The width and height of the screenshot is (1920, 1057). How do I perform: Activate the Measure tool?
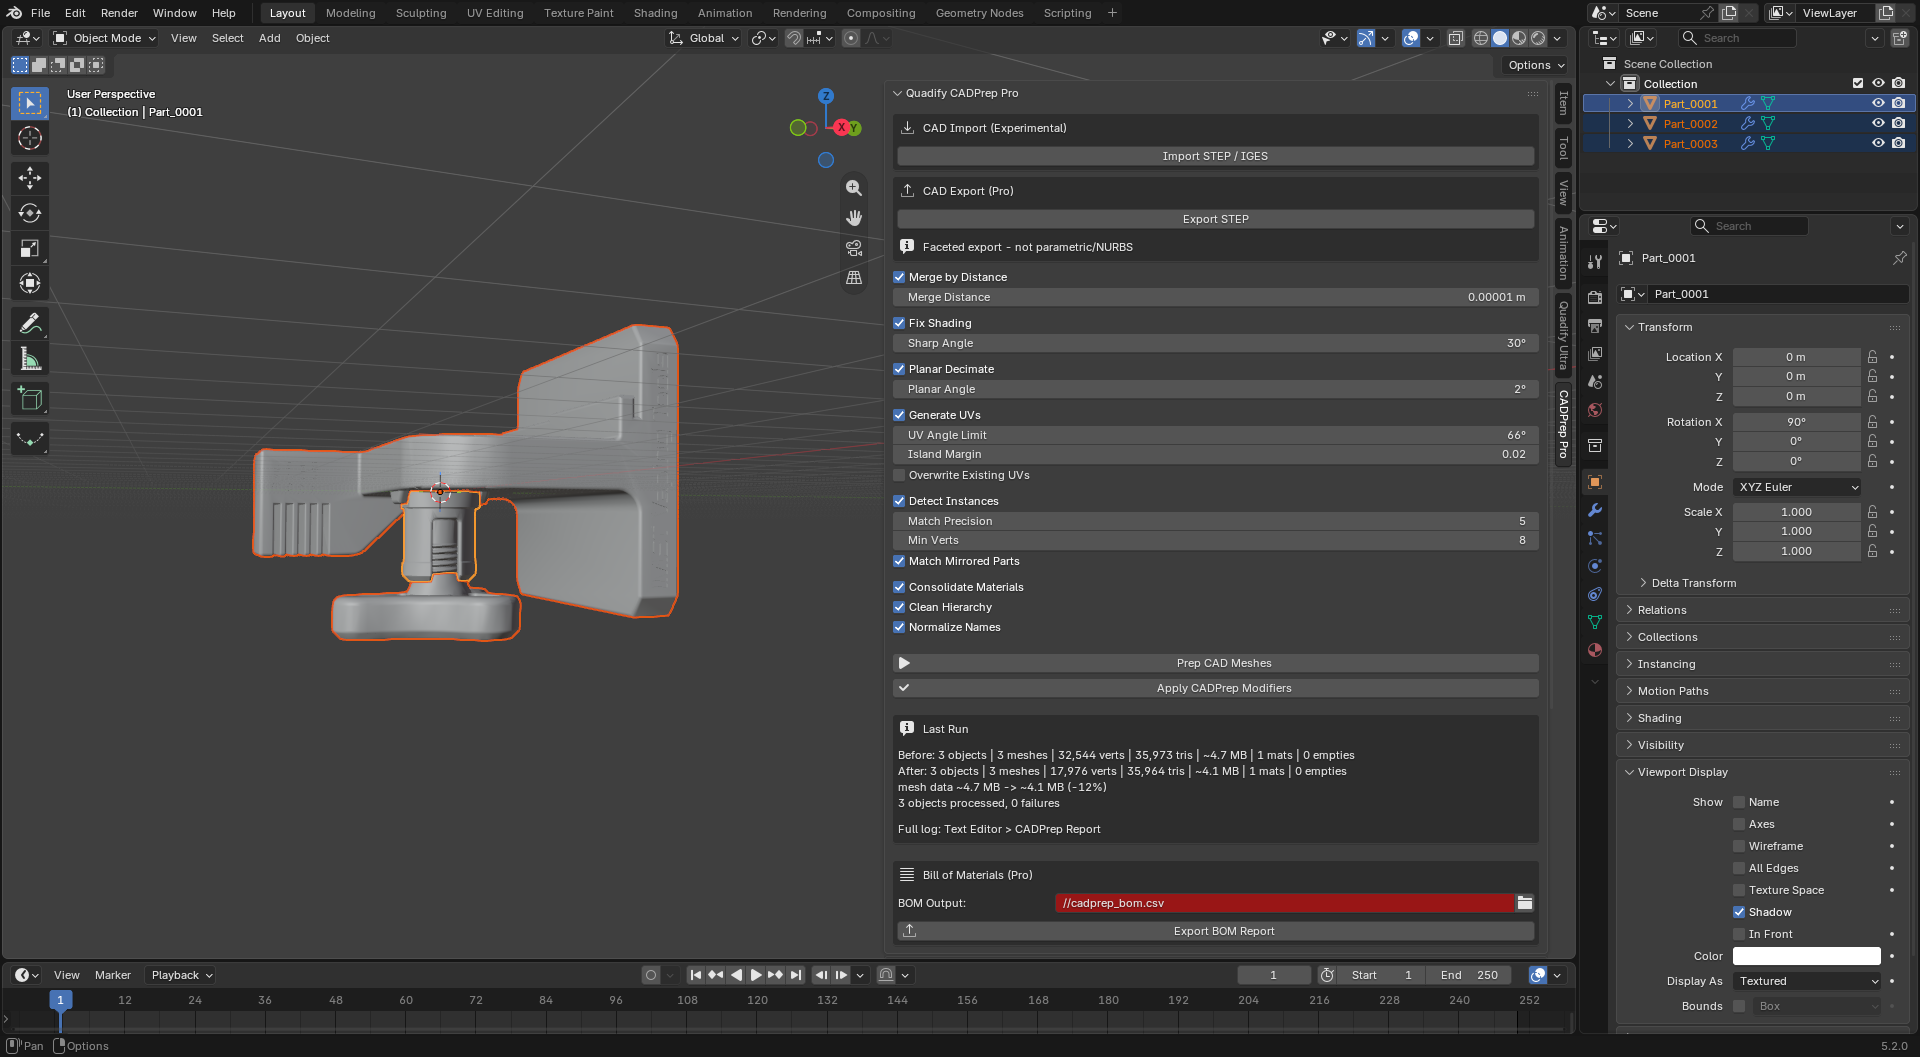[30, 359]
